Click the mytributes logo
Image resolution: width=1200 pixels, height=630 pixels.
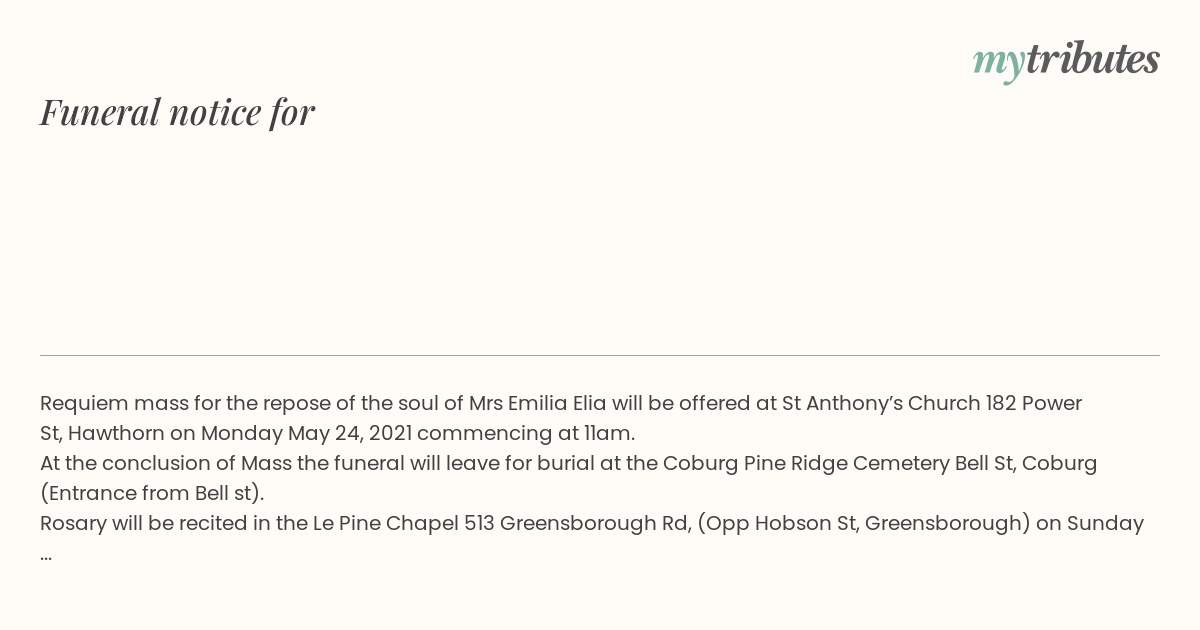click(x=1066, y=60)
